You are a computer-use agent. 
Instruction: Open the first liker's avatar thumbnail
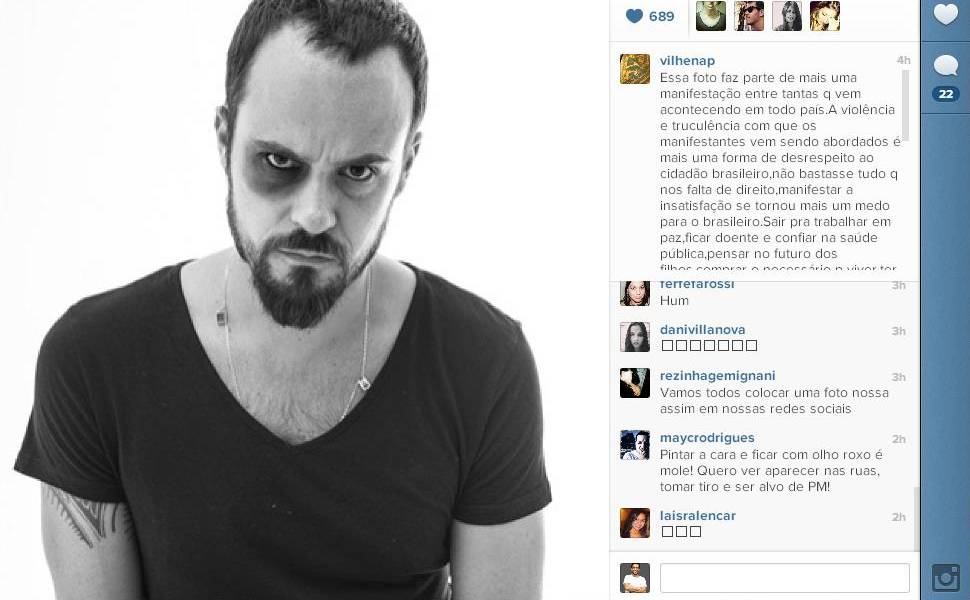[711, 15]
